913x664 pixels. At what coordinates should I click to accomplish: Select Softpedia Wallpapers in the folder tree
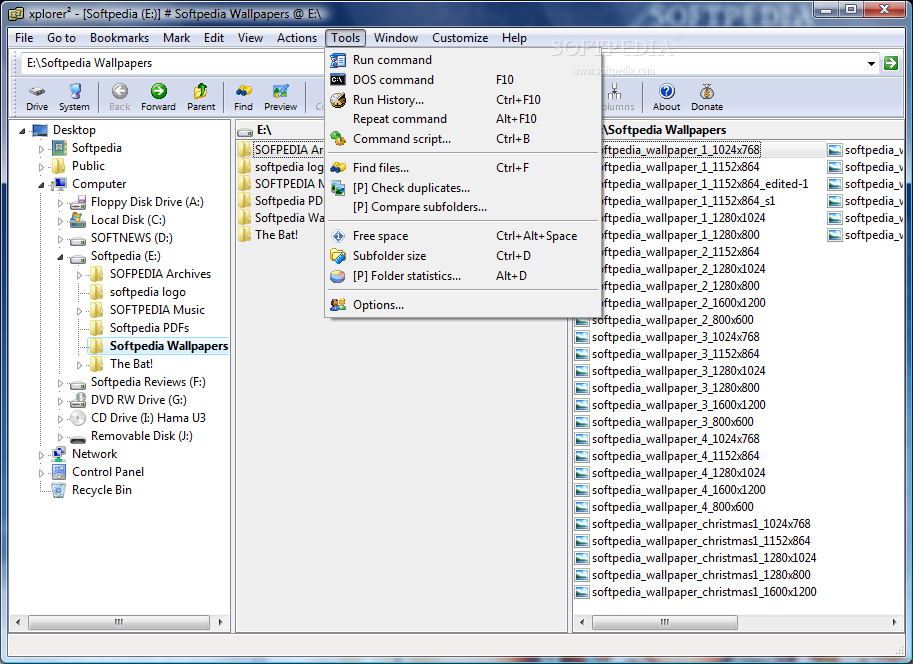pos(169,346)
